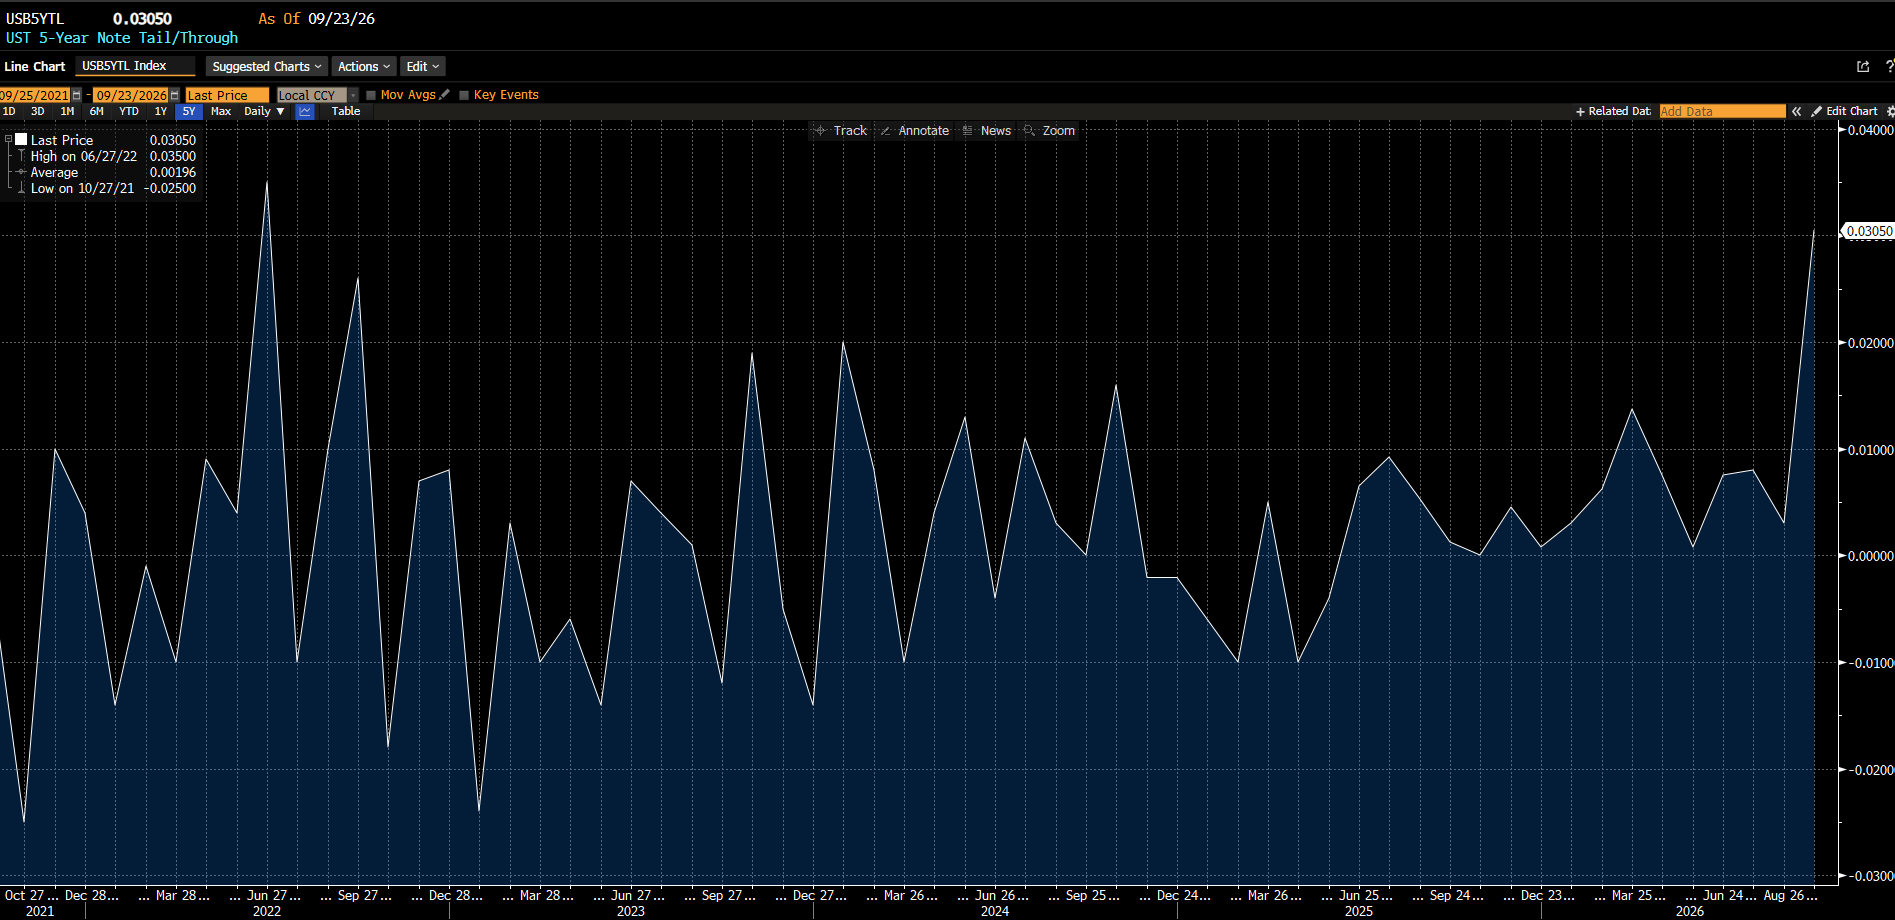Screen dimensions: 1895x920
Task: Select the Max time range tab
Action: [x=221, y=111]
